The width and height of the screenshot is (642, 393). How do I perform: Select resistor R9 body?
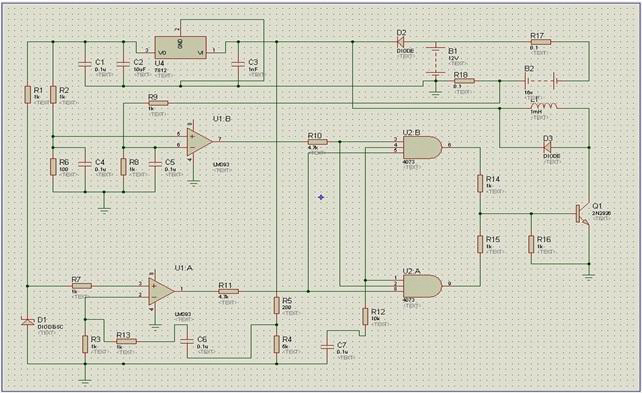pyautogui.click(x=158, y=103)
